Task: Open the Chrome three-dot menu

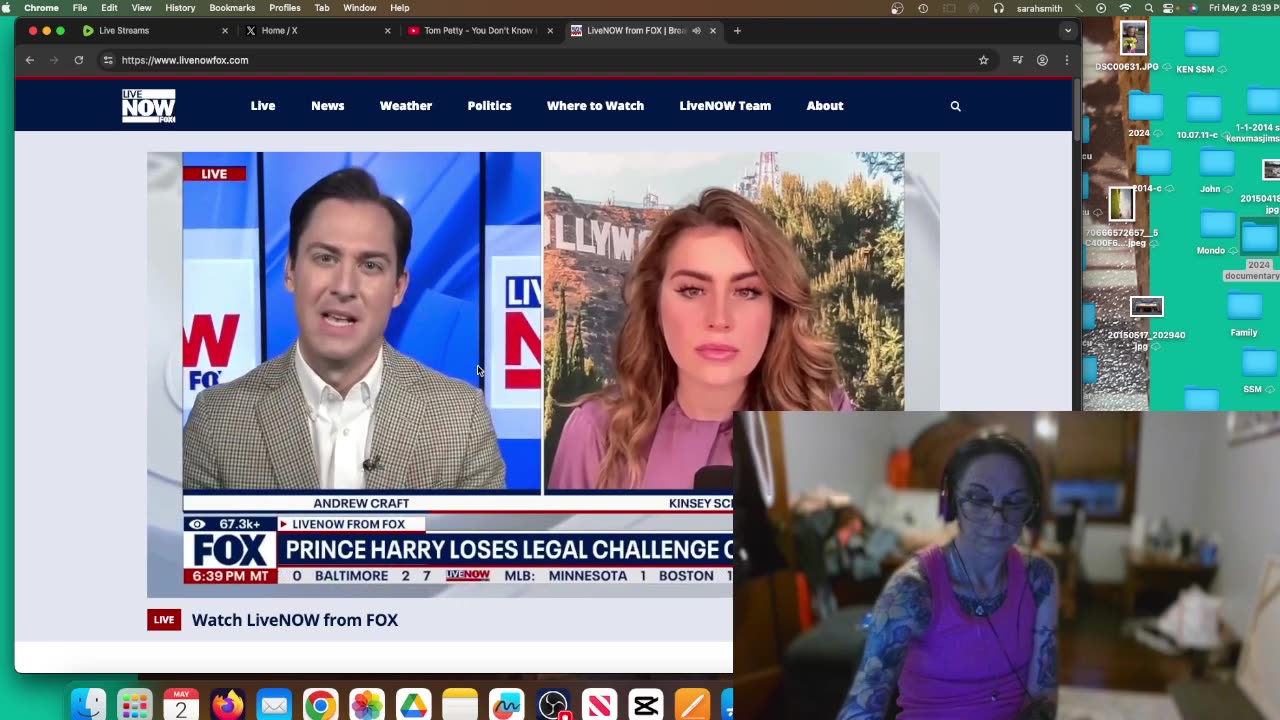Action: [x=1066, y=60]
